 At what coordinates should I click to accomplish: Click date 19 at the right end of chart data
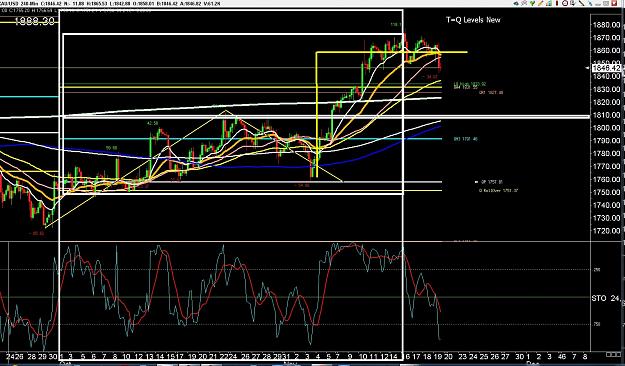[438, 356]
